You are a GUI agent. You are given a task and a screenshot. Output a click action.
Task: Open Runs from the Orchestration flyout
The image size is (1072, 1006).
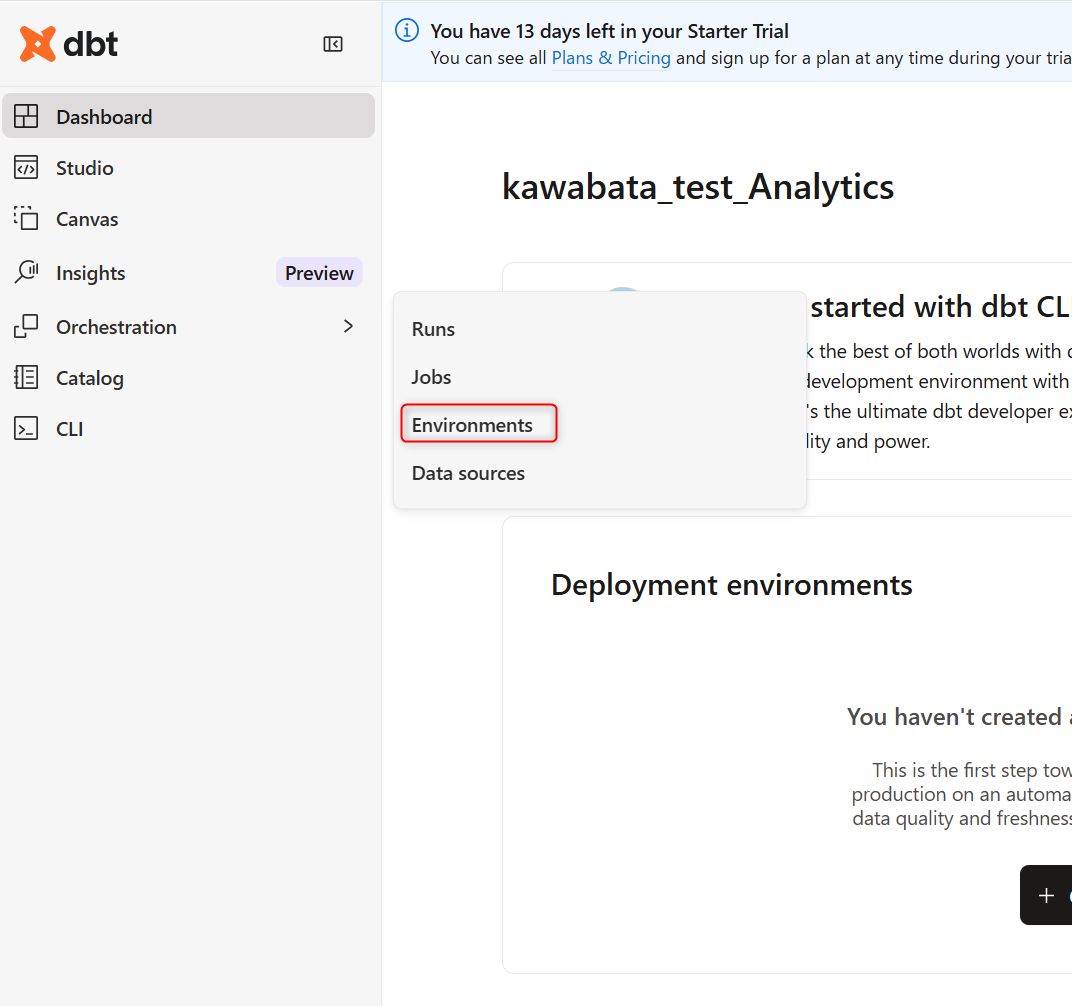pyautogui.click(x=433, y=329)
